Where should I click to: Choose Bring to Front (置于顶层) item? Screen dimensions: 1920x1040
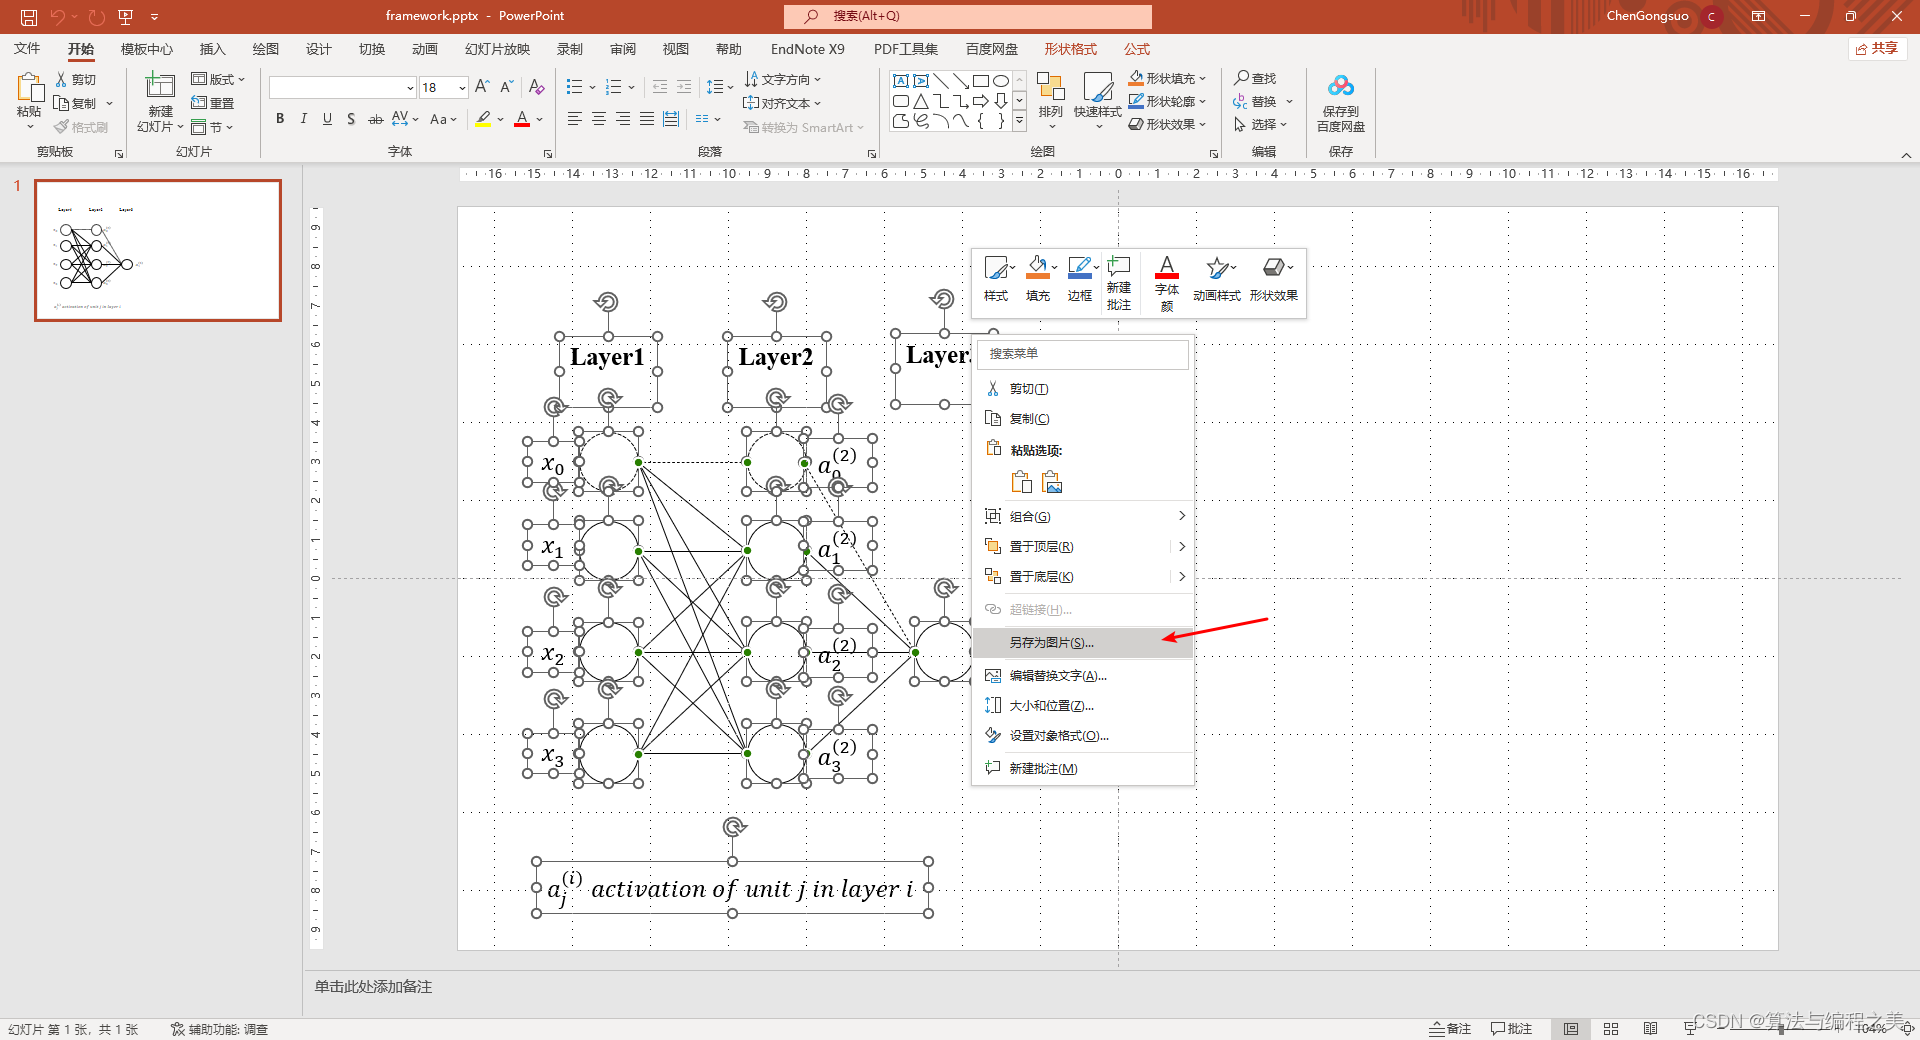(1083, 547)
